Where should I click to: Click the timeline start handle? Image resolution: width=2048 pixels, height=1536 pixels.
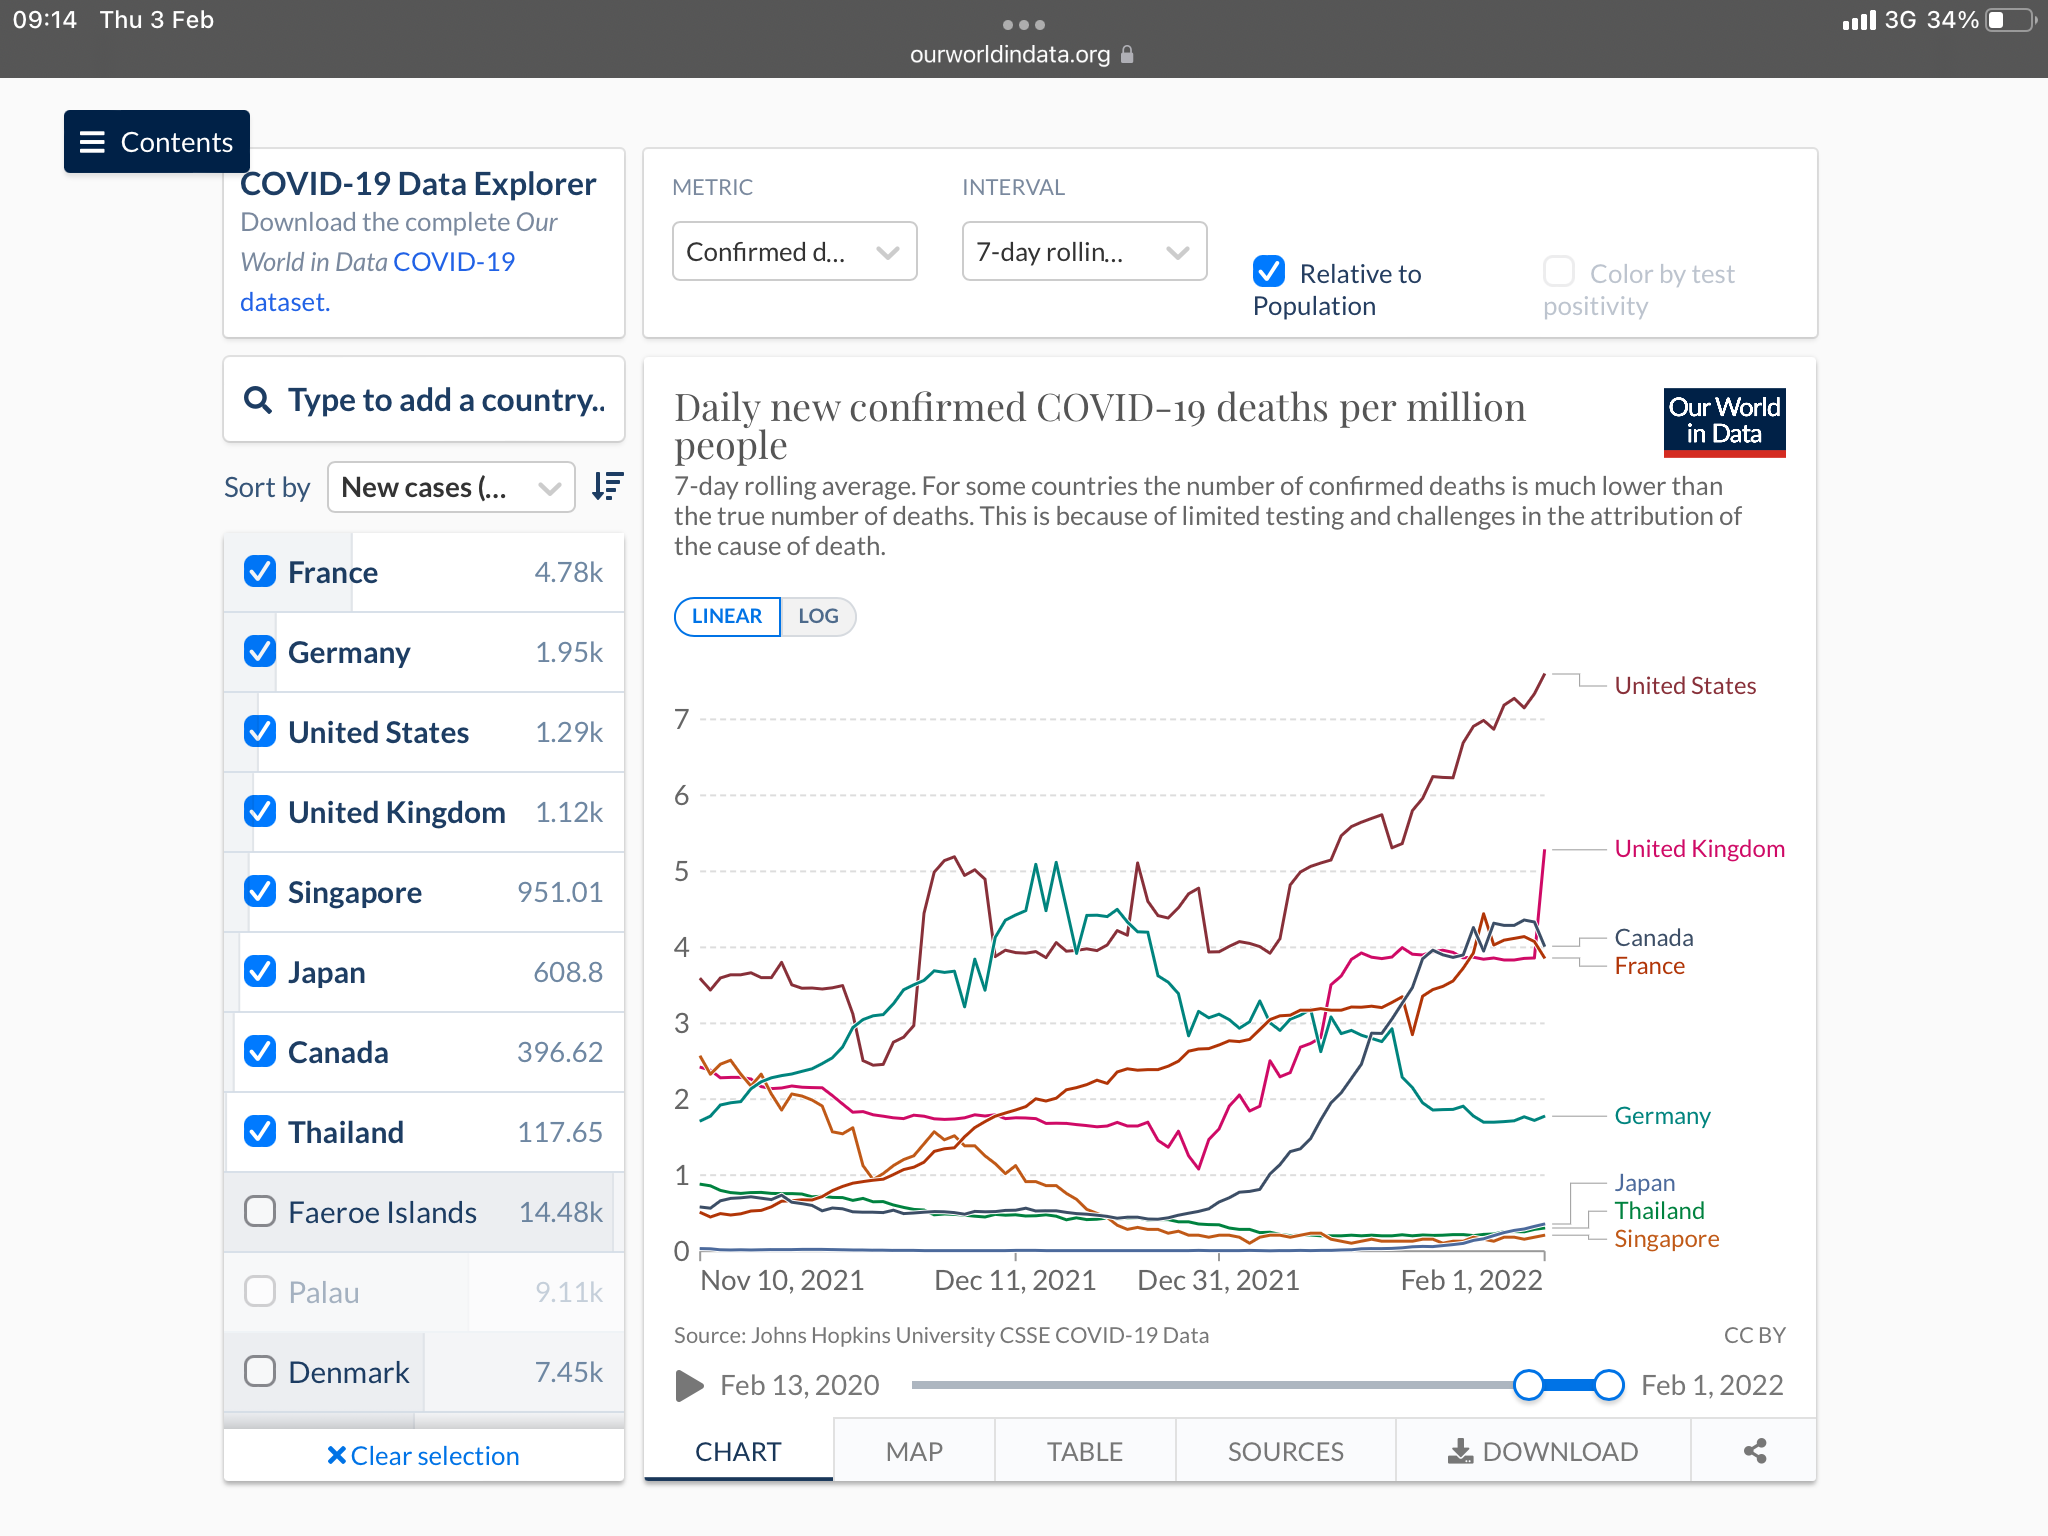(x=1528, y=1385)
